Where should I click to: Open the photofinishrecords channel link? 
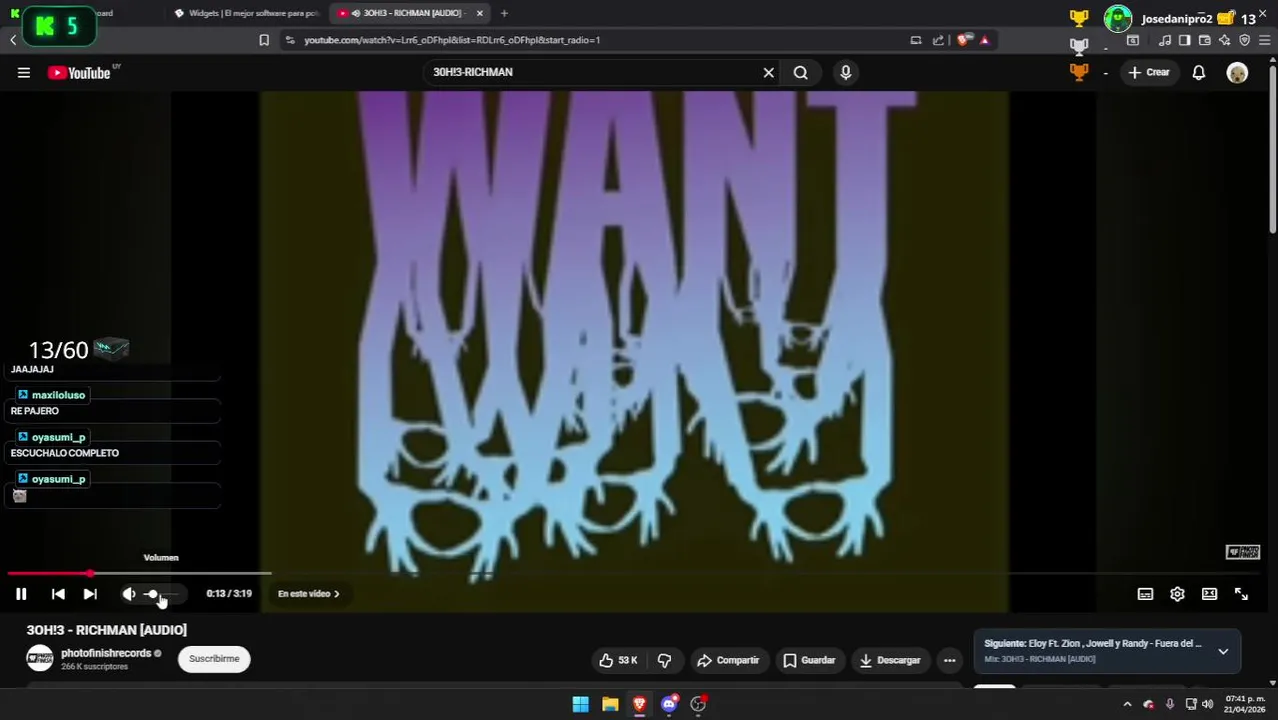point(106,653)
